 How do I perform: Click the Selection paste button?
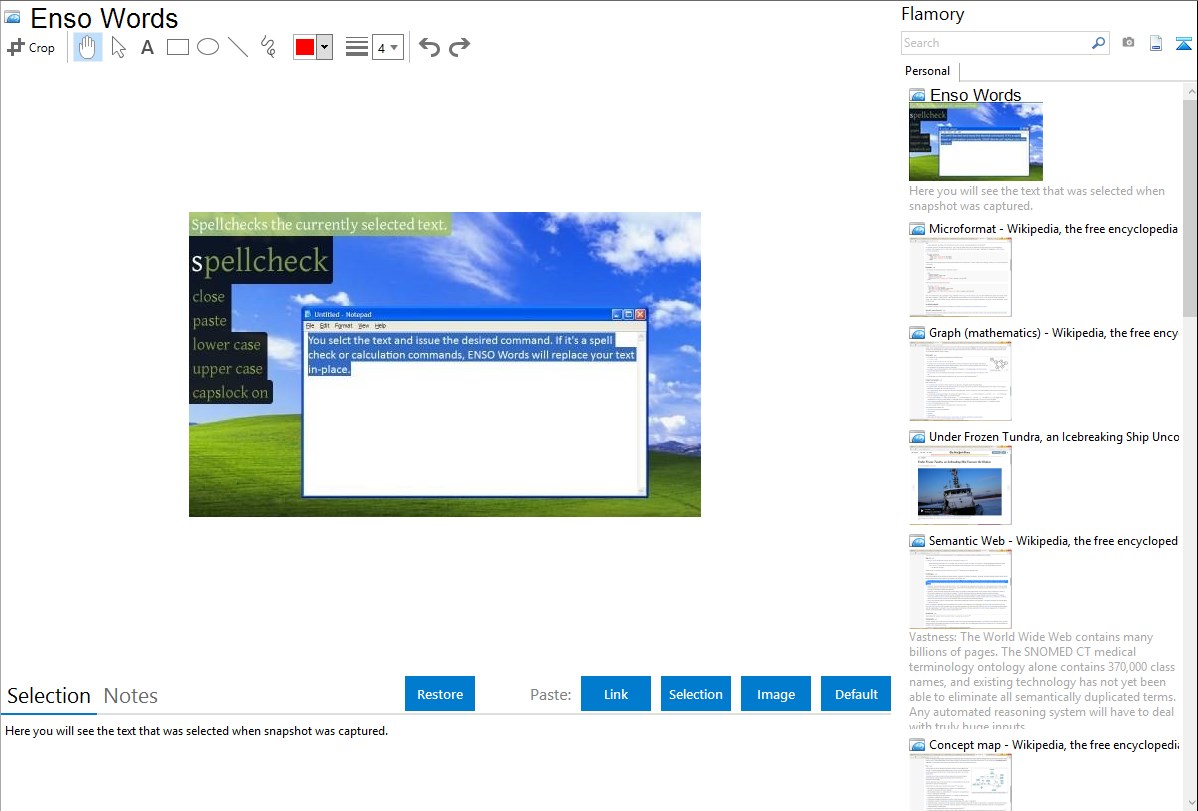point(696,694)
